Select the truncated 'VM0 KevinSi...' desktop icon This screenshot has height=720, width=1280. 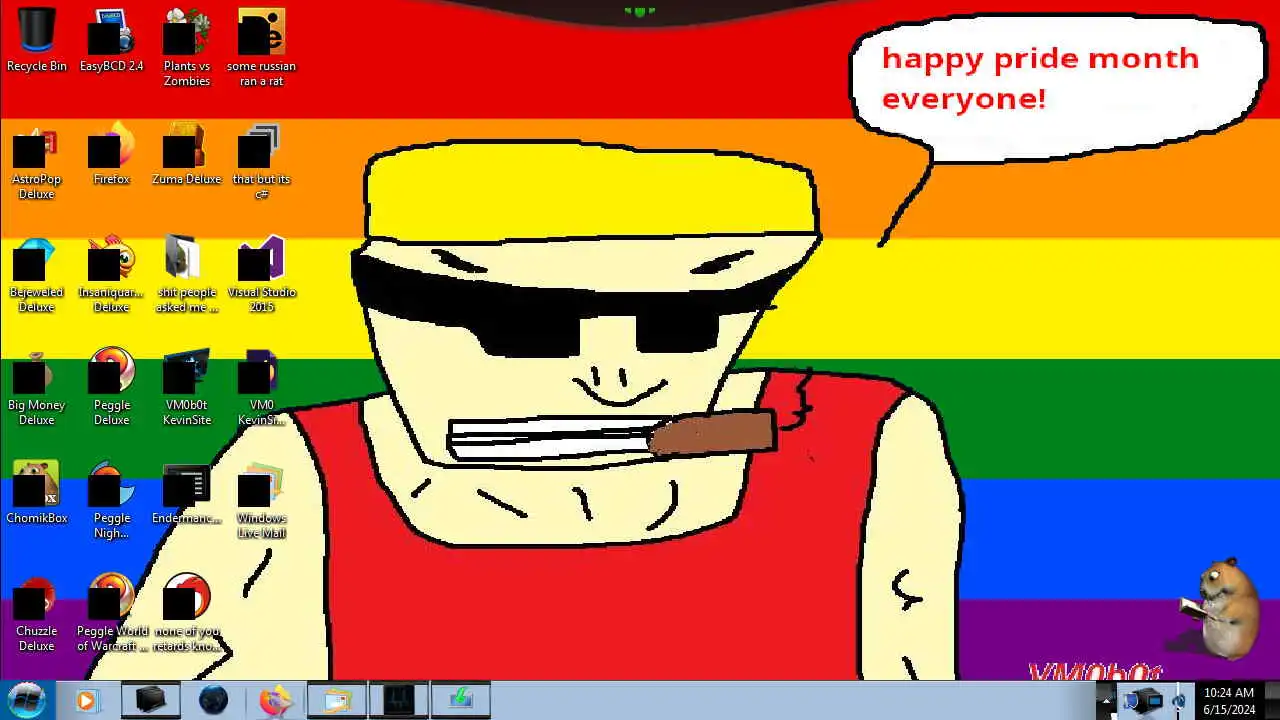click(261, 386)
